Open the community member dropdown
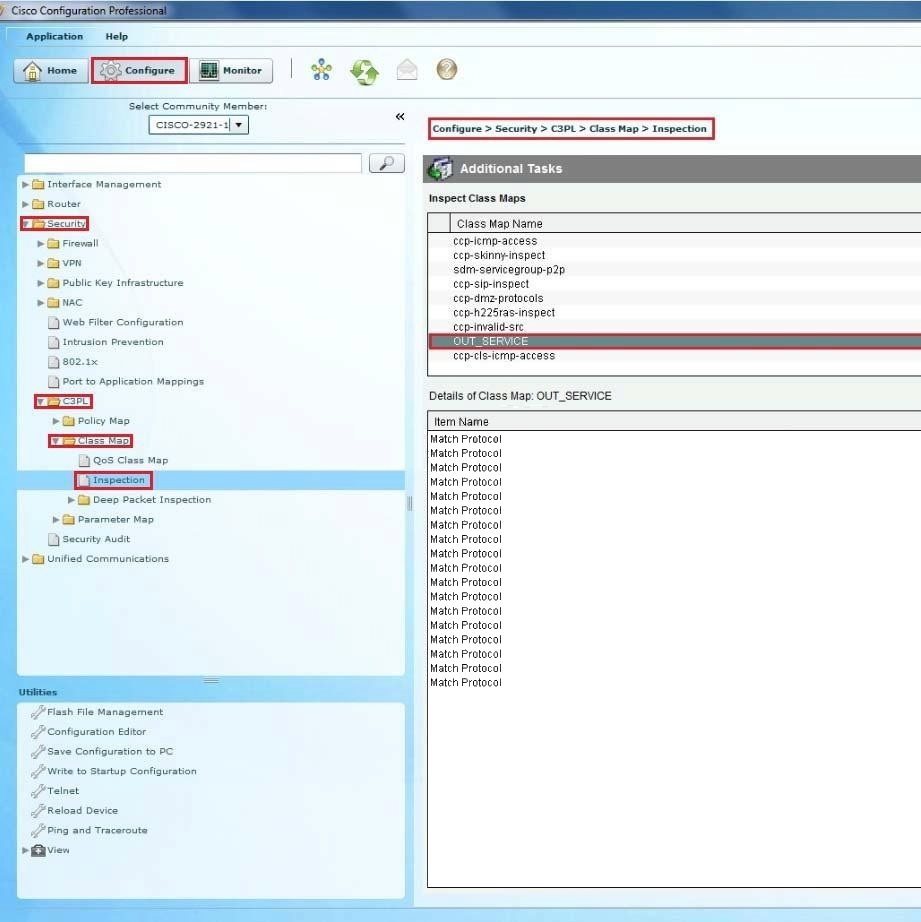 pyautogui.click(x=238, y=125)
